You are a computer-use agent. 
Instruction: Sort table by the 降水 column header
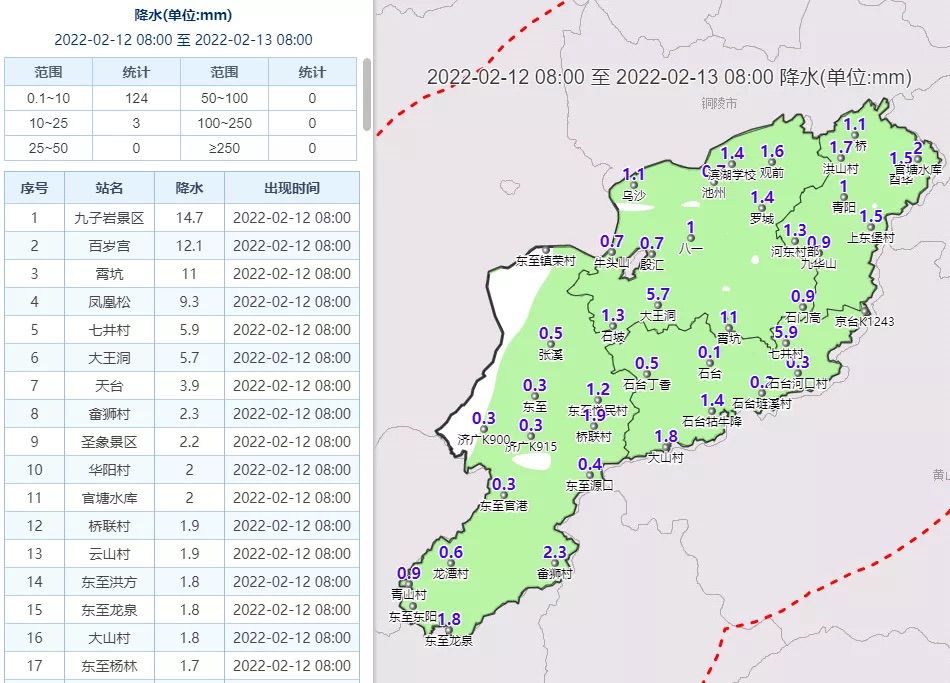[x=189, y=188]
